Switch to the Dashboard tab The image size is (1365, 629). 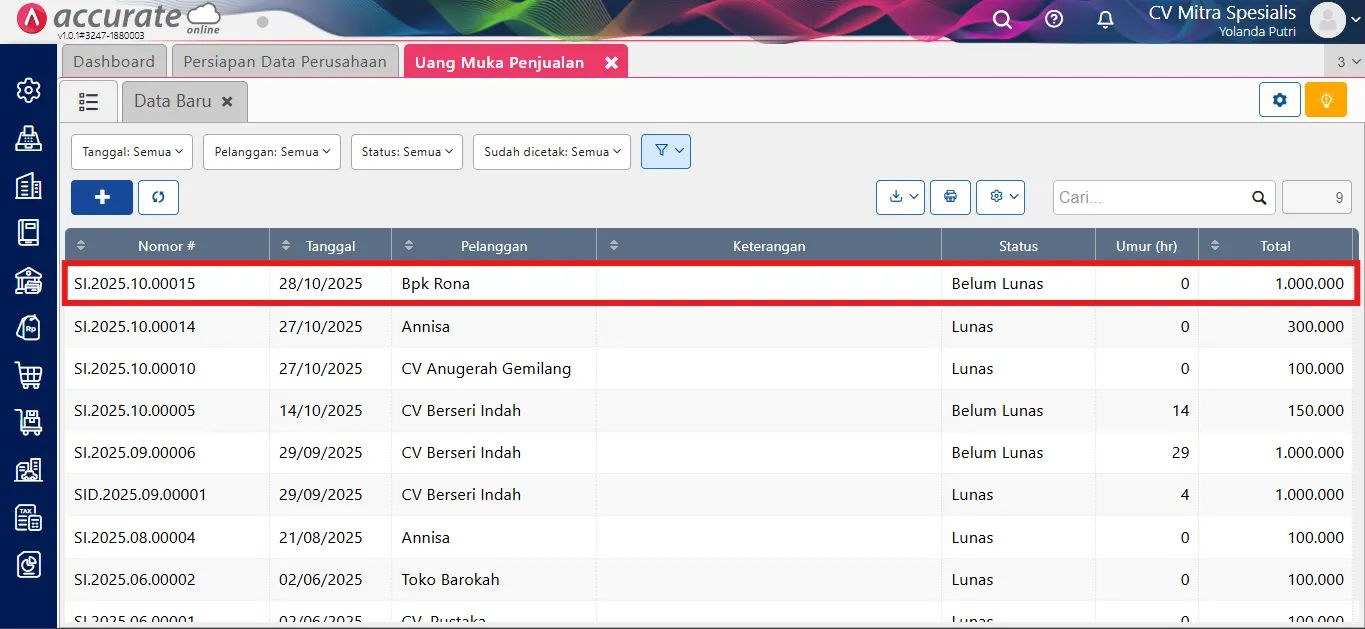113,61
